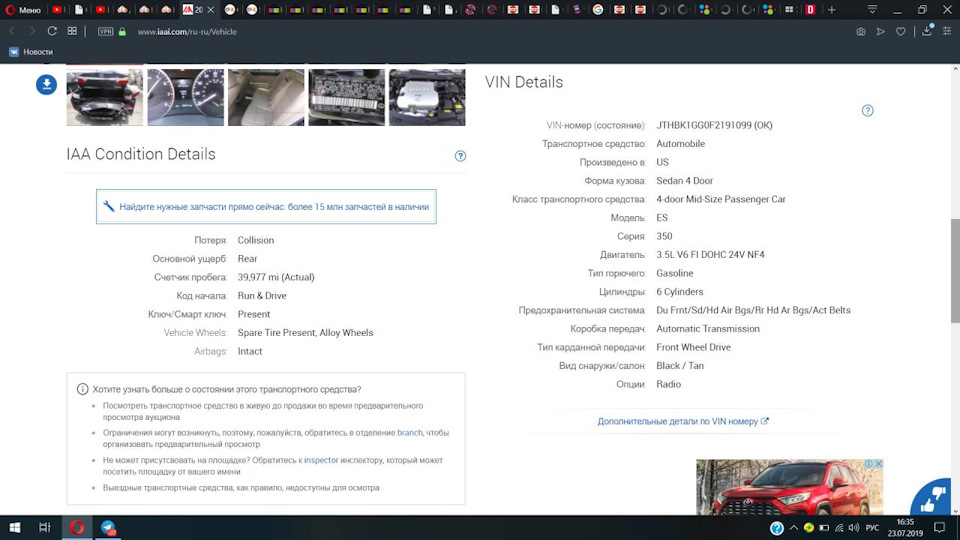Click the page vertical scrollbar thumb
Viewport: 960px width, 540px height.
[x=955, y=270]
